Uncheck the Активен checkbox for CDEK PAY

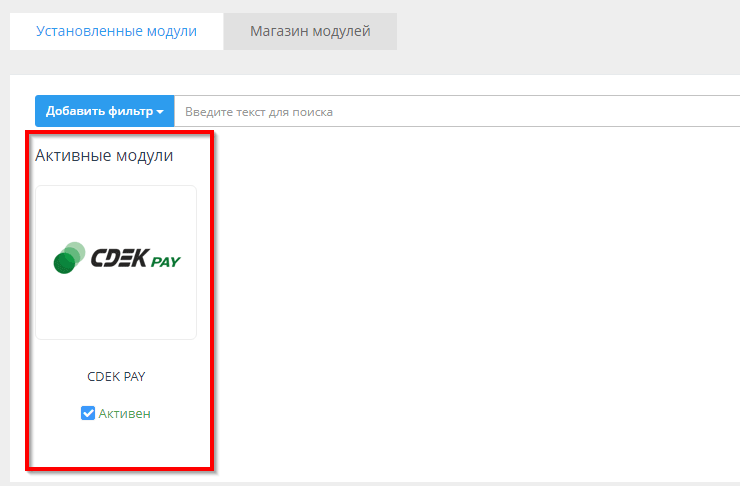pyautogui.click(x=88, y=413)
